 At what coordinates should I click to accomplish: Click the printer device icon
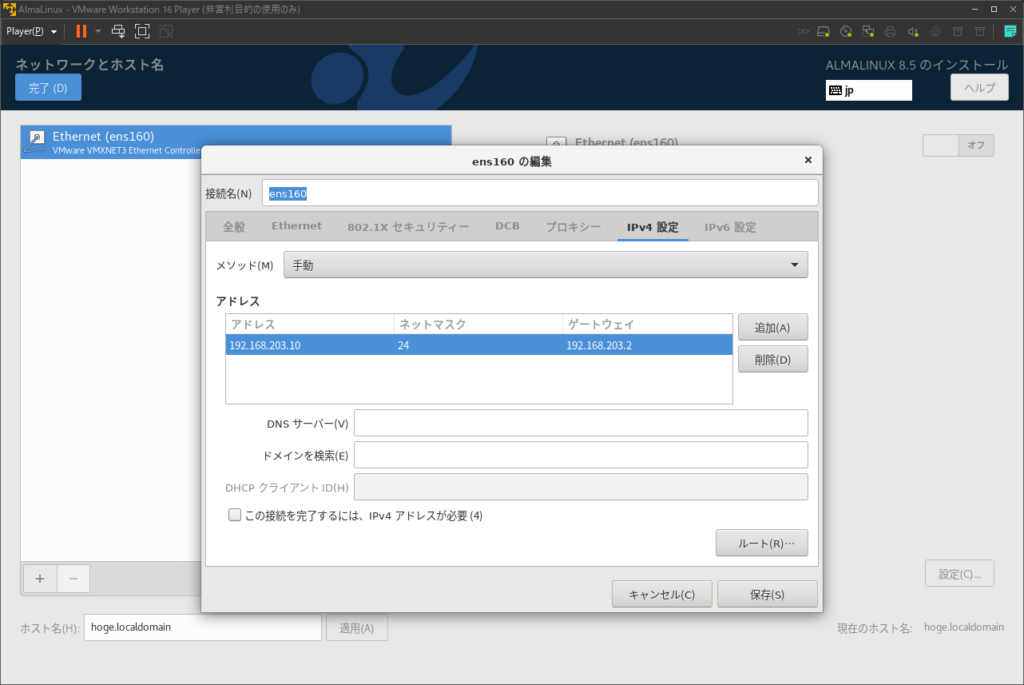click(890, 31)
